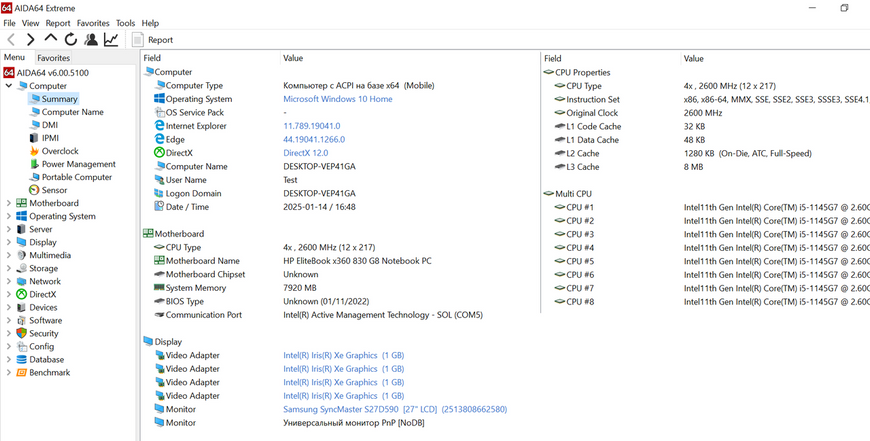
Task: Open the Help menu
Action: 150,23
